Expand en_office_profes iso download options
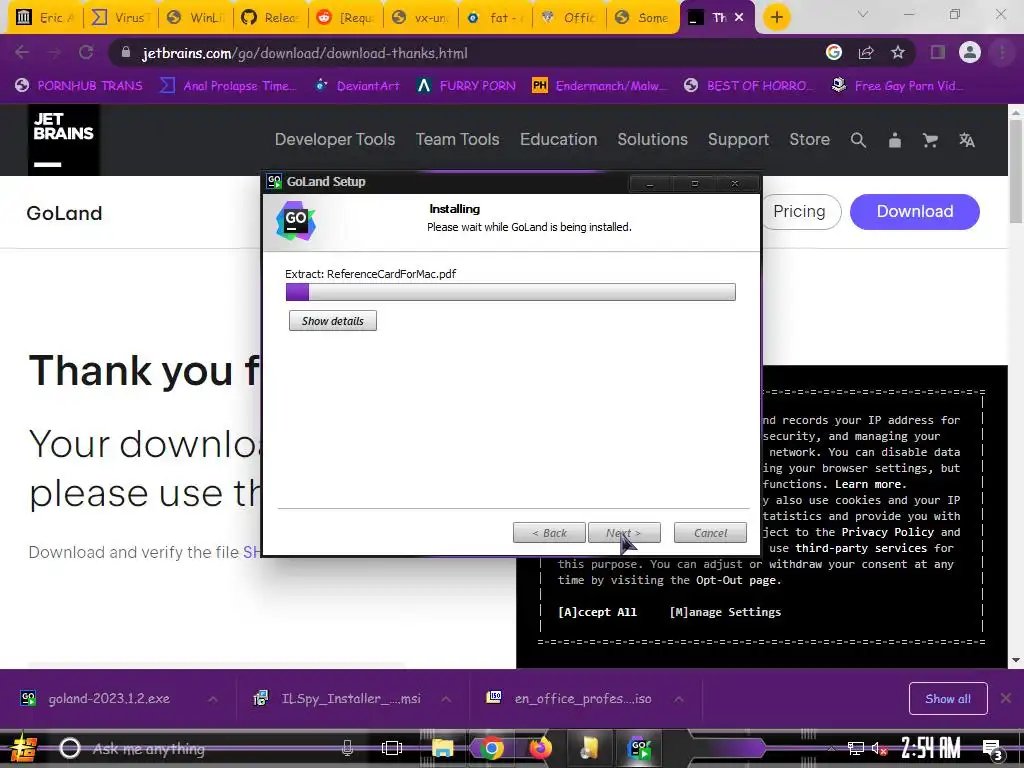Image resolution: width=1024 pixels, height=768 pixels. [x=679, y=699]
